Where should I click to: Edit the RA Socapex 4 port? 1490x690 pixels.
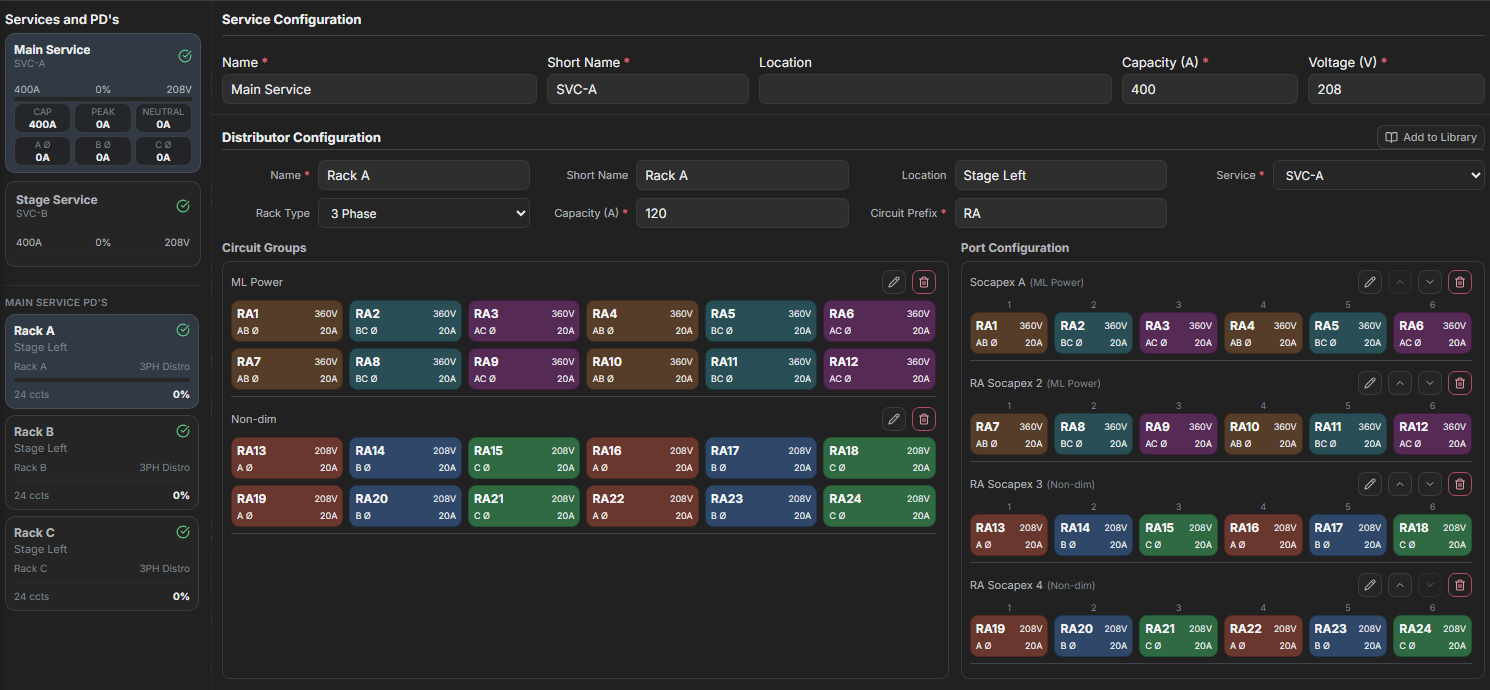[1370, 585]
